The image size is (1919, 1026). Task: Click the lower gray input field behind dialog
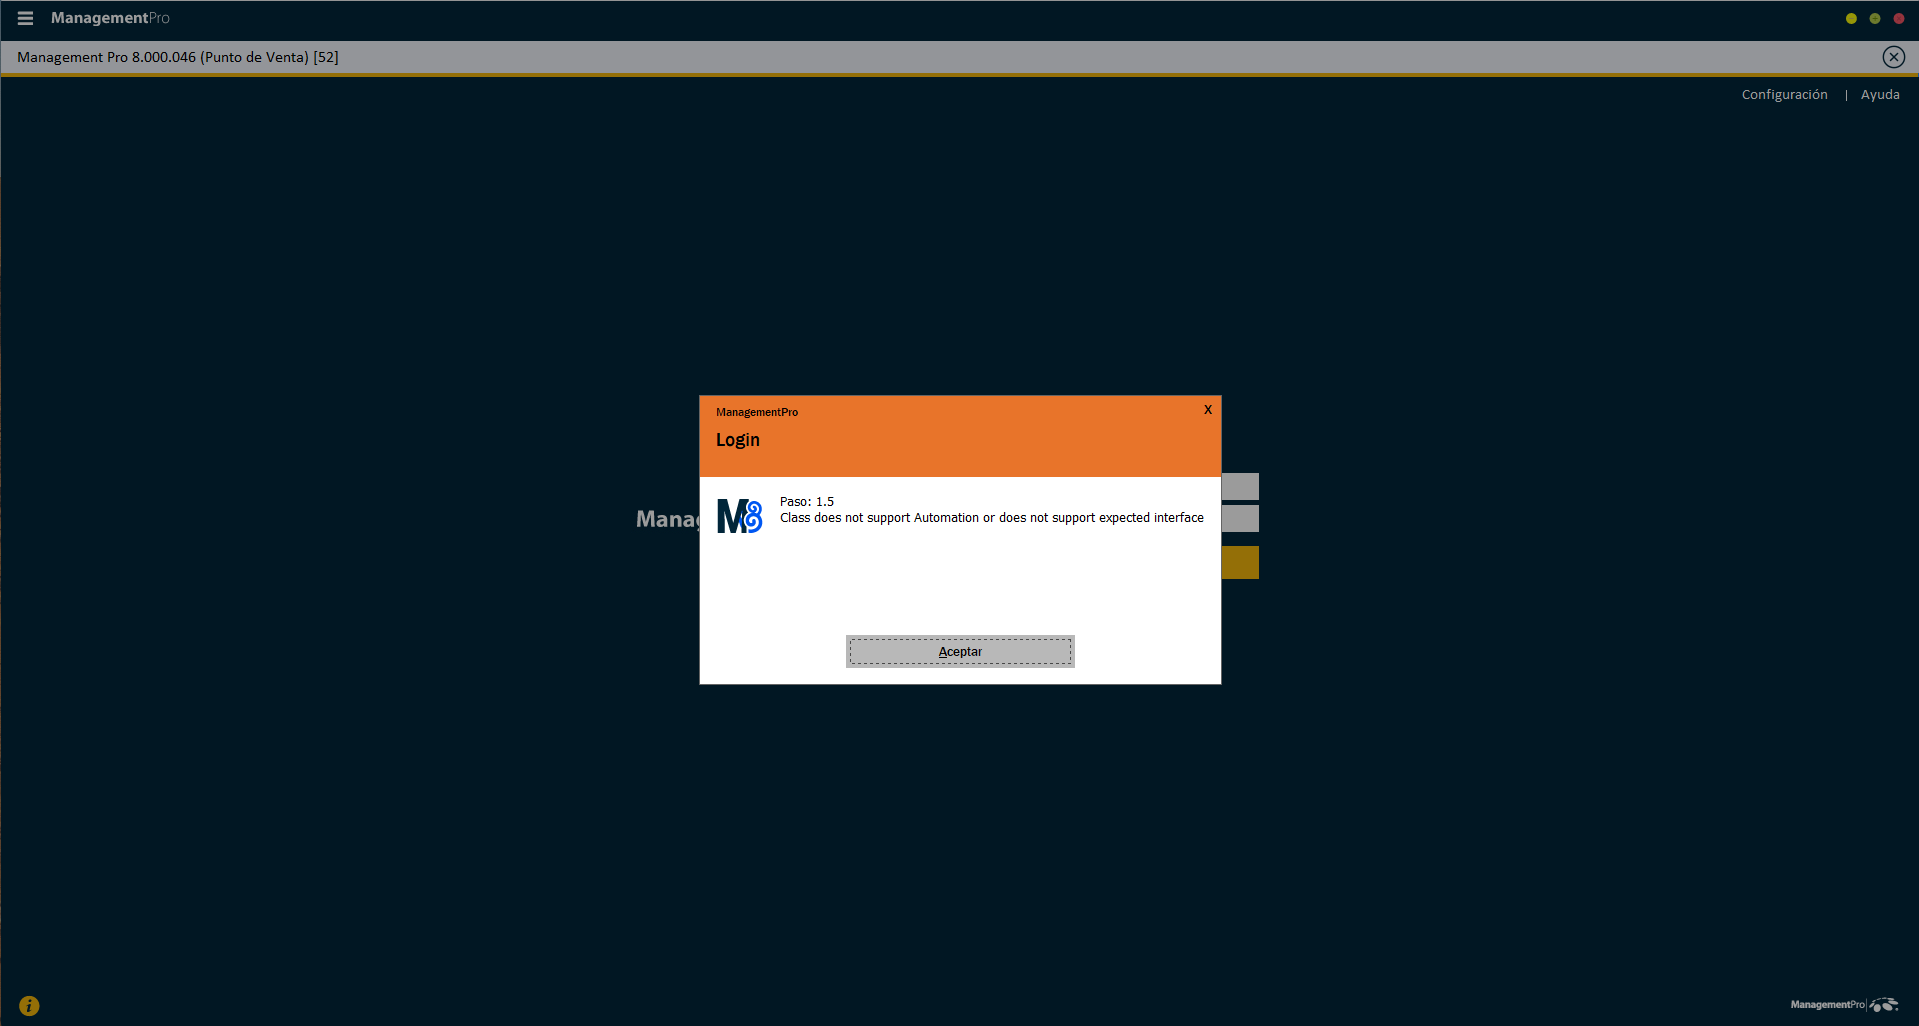tap(1240, 518)
